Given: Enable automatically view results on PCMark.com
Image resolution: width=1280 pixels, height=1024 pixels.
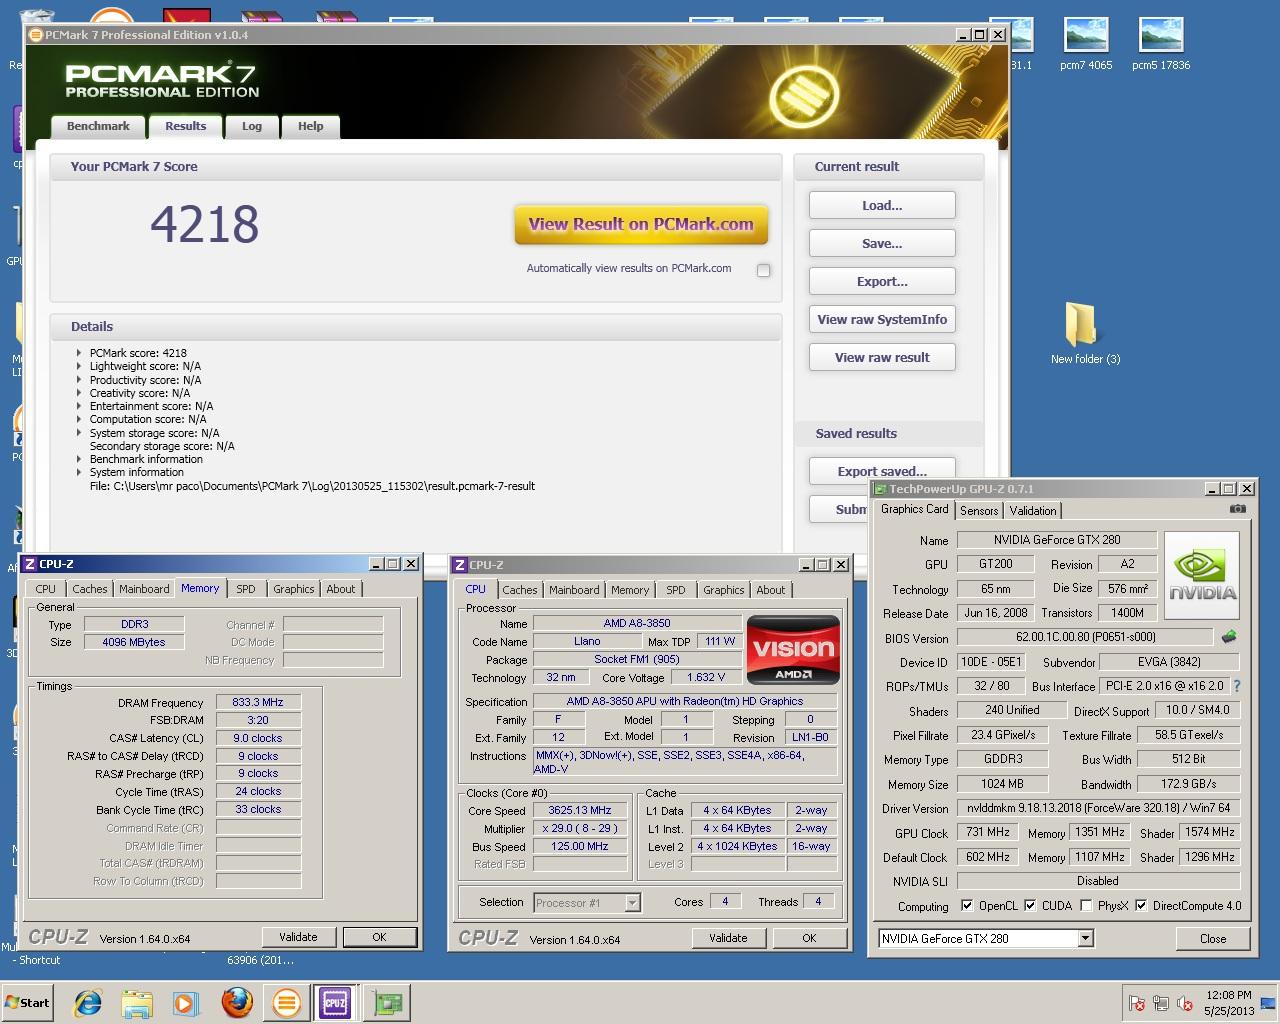Looking at the screenshot, I should pos(764,270).
